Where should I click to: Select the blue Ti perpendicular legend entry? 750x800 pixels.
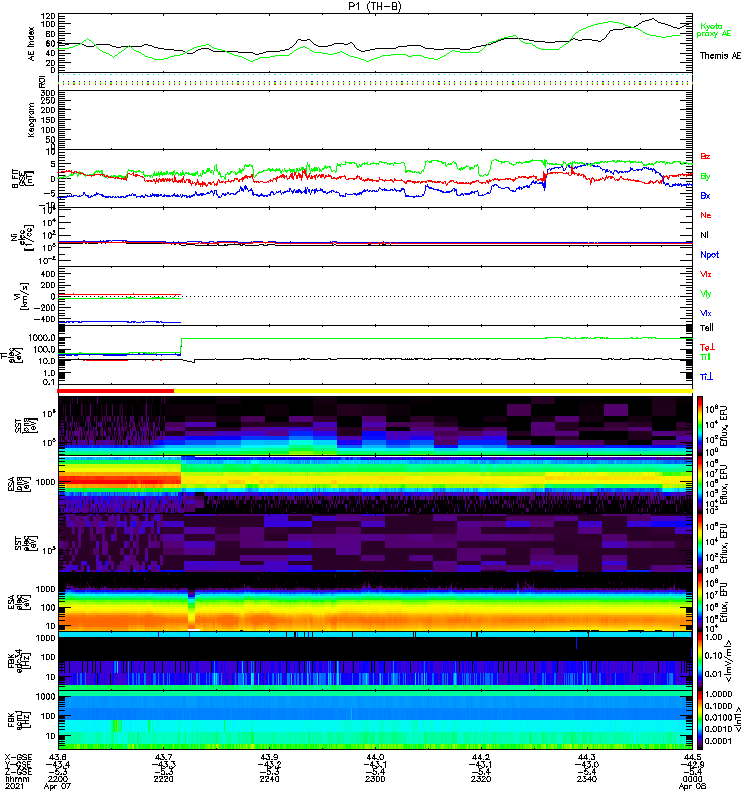(706, 377)
